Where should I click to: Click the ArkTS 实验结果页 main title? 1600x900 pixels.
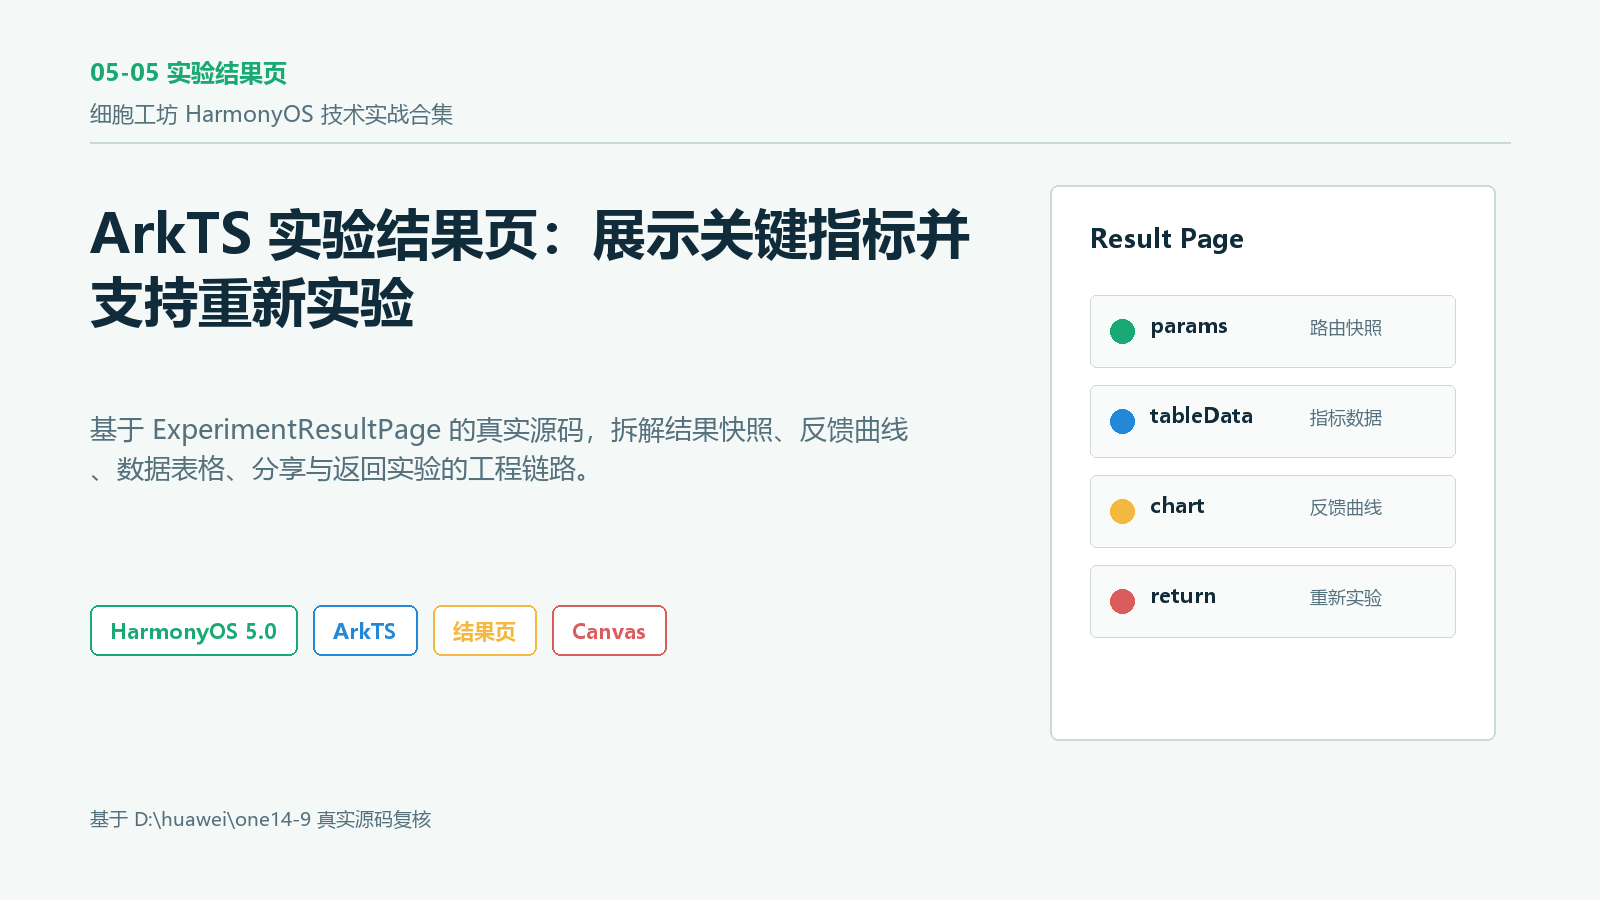tap(530, 269)
